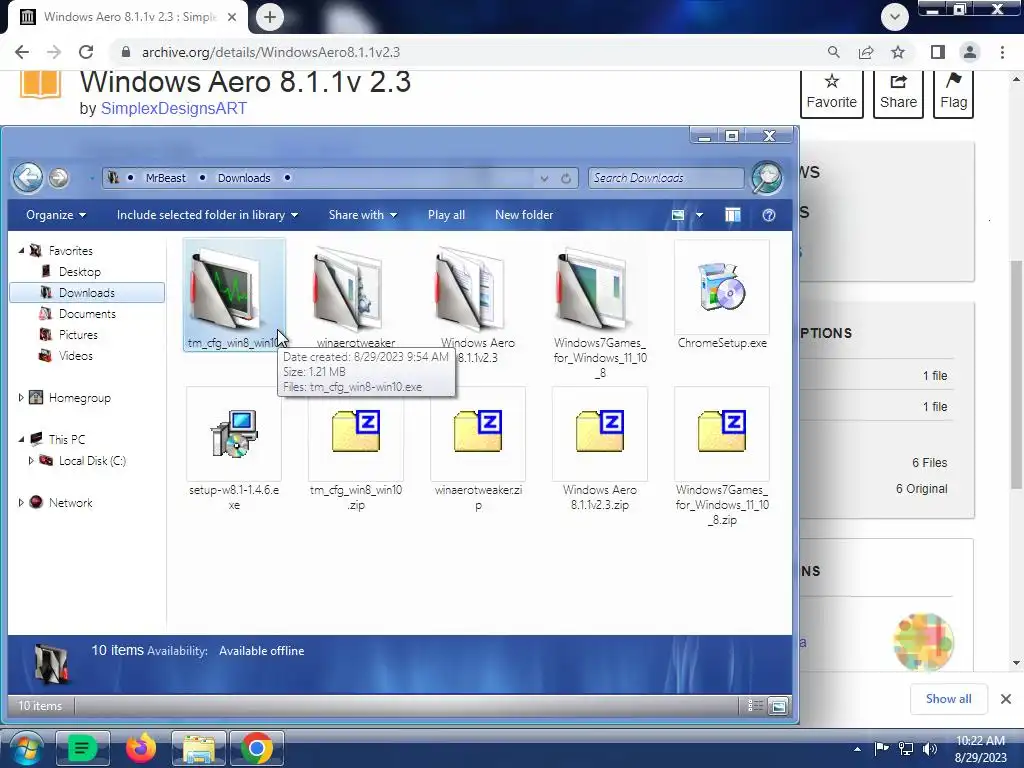Select Pictures in navigation pane
Screen dimensions: 1024x768
(78, 334)
